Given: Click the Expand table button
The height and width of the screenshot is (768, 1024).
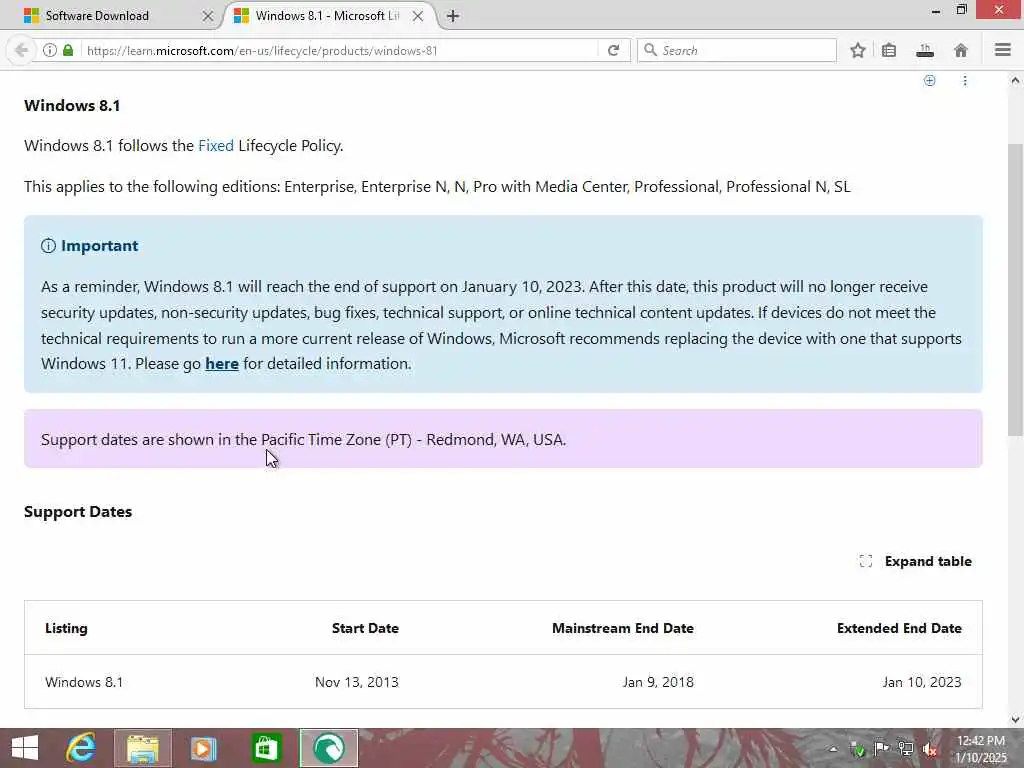Looking at the screenshot, I should coord(916,561).
